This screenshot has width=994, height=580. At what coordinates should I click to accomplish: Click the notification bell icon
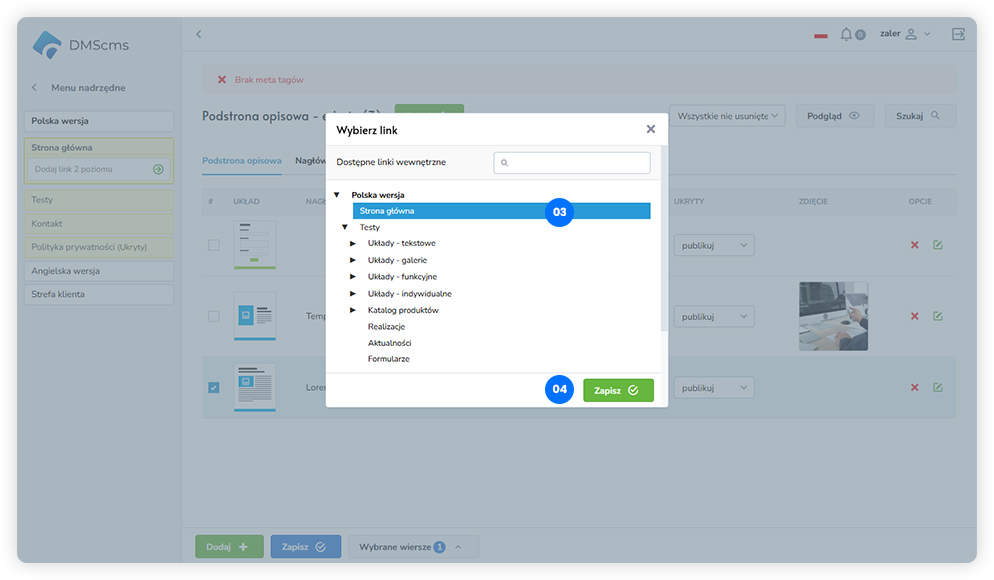tap(847, 34)
